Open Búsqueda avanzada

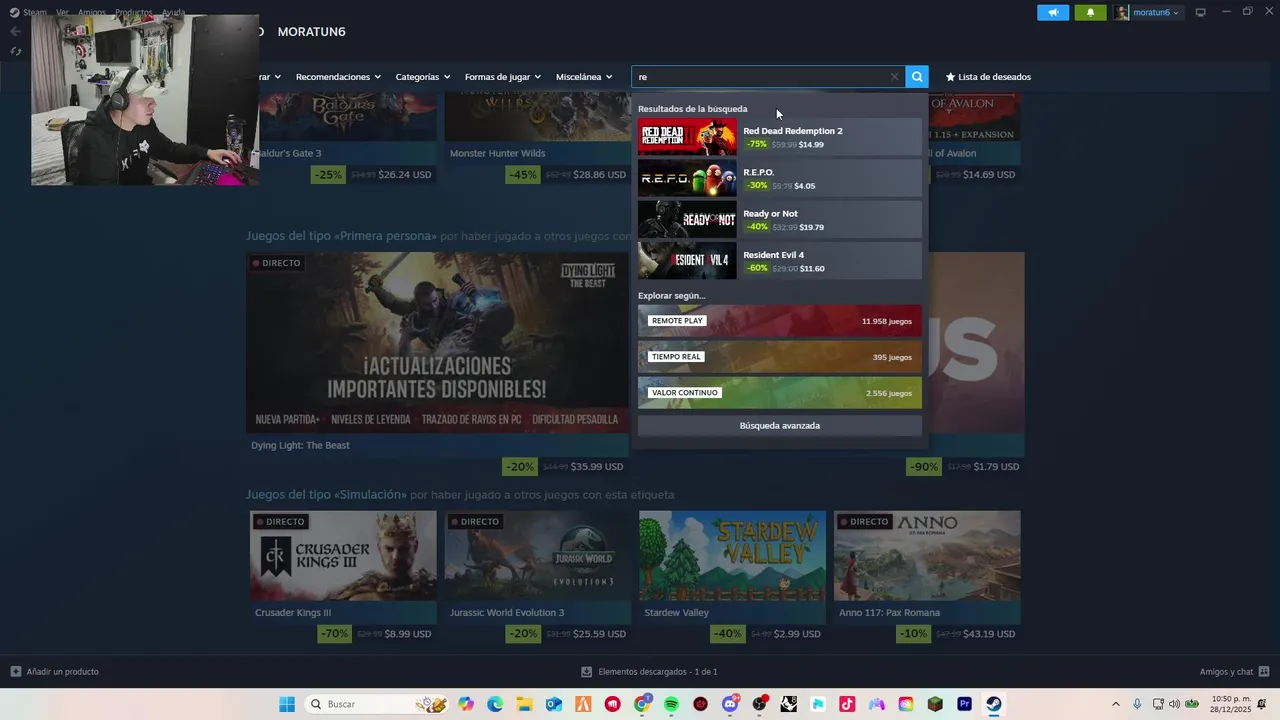780,426
